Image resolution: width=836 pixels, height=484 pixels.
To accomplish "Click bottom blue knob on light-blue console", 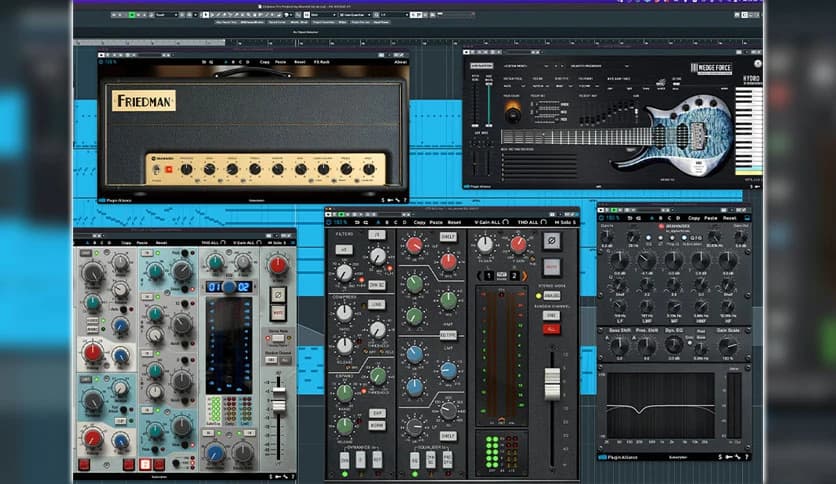I will pyautogui.click(x=215, y=454).
